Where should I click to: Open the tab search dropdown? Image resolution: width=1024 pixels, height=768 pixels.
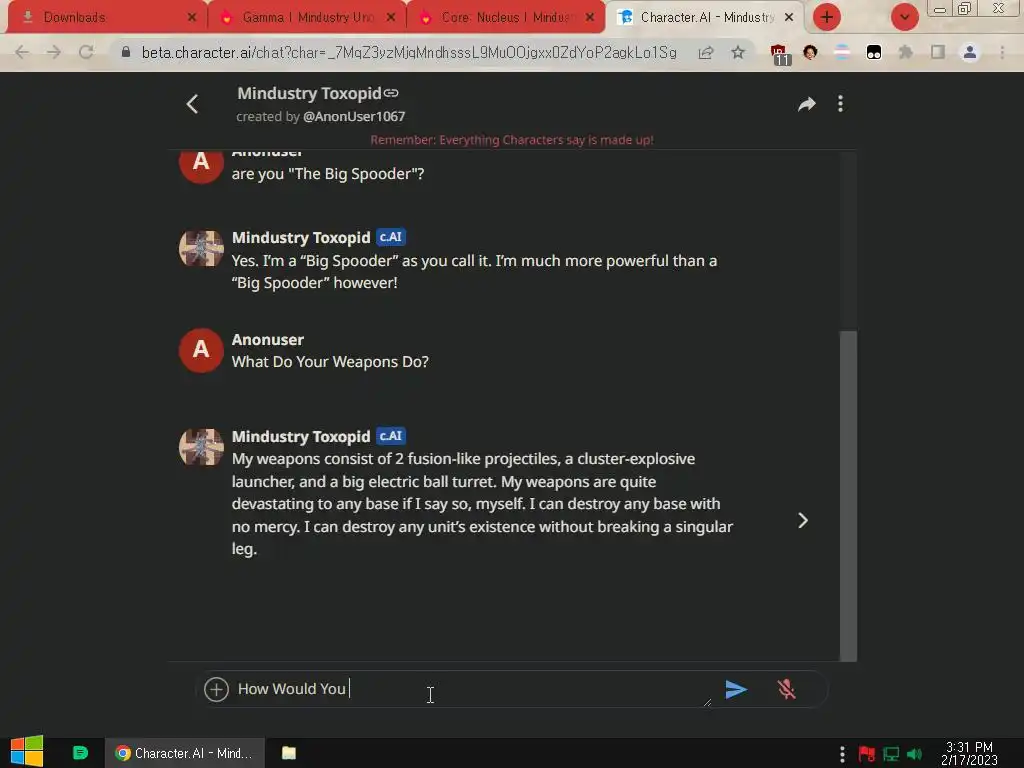pos(904,17)
